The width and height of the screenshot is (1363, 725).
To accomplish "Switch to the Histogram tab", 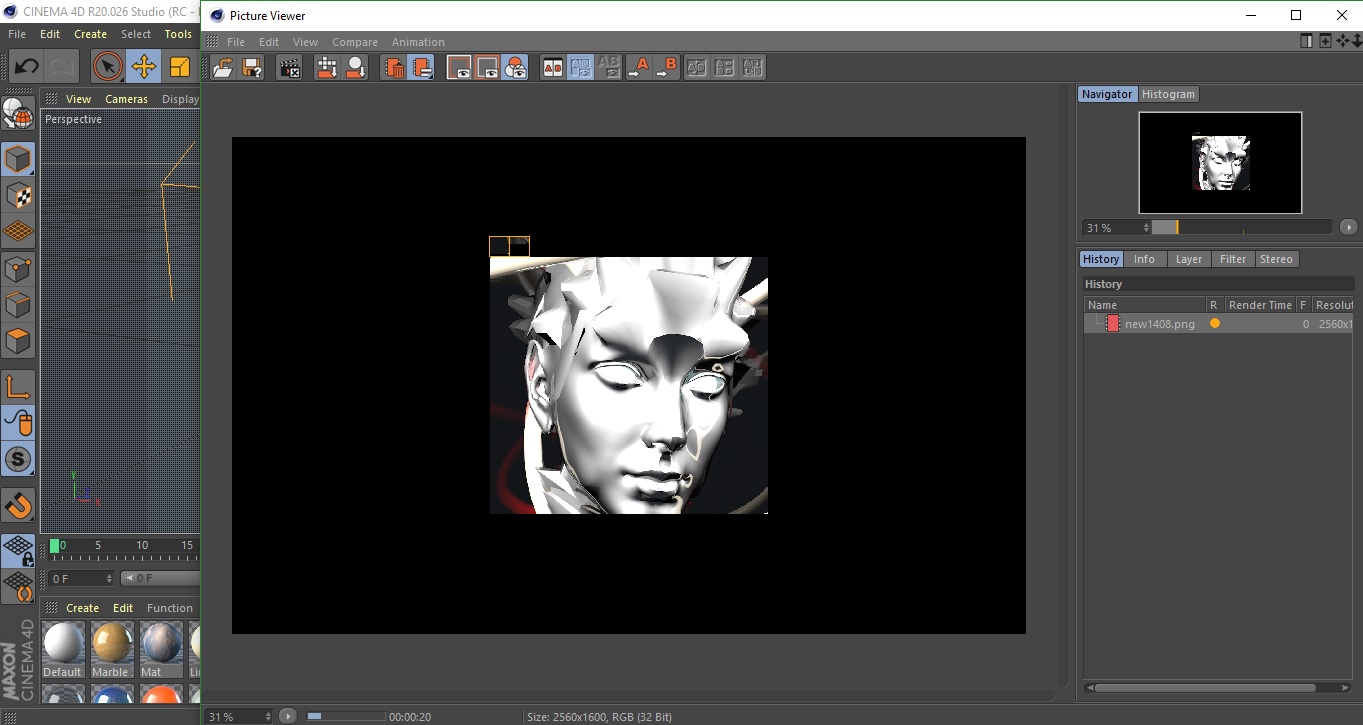I will [1168, 94].
